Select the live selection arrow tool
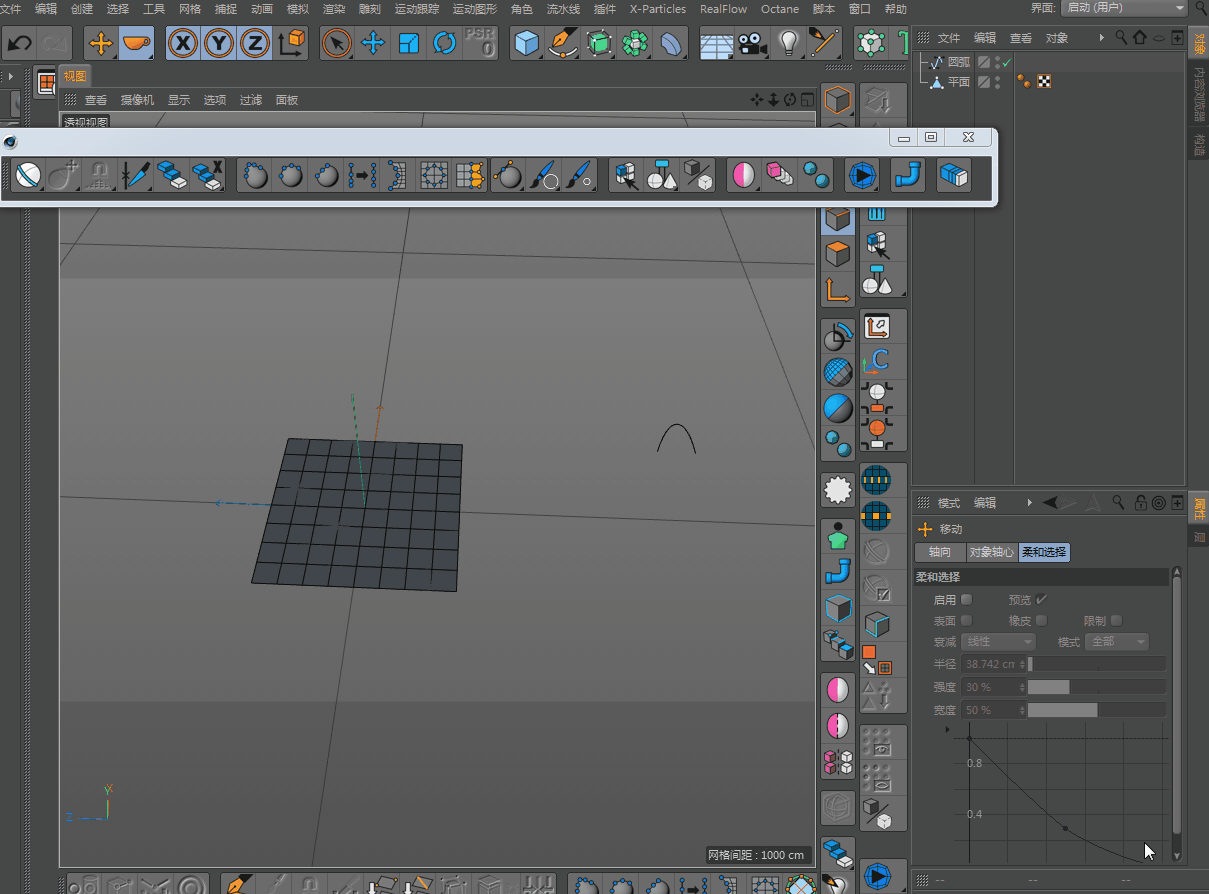This screenshot has height=894, width=1209. click(x=337, y=43)
